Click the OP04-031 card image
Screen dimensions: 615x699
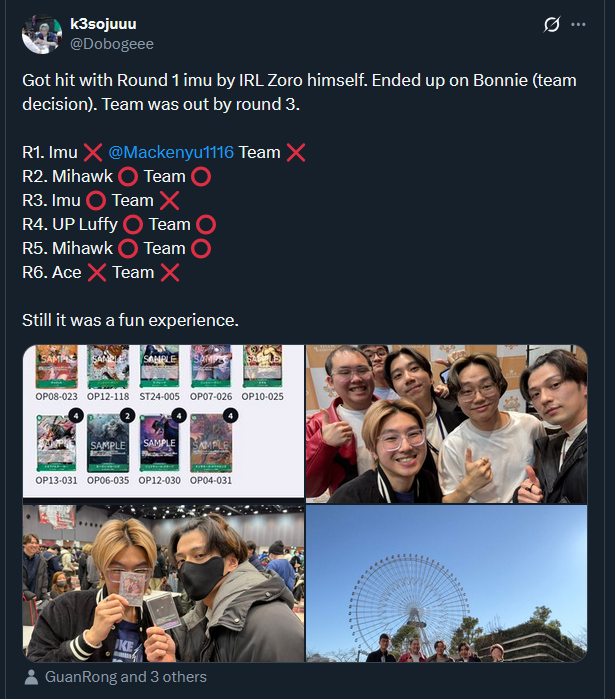pyautogui.click(x=211, y=443)
